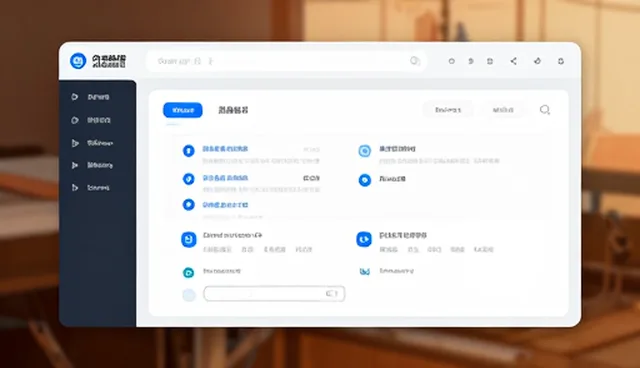This screenshot has height=368, width=640.
Task: Click the header icon just right of the share icon
Action: point(538,61)
